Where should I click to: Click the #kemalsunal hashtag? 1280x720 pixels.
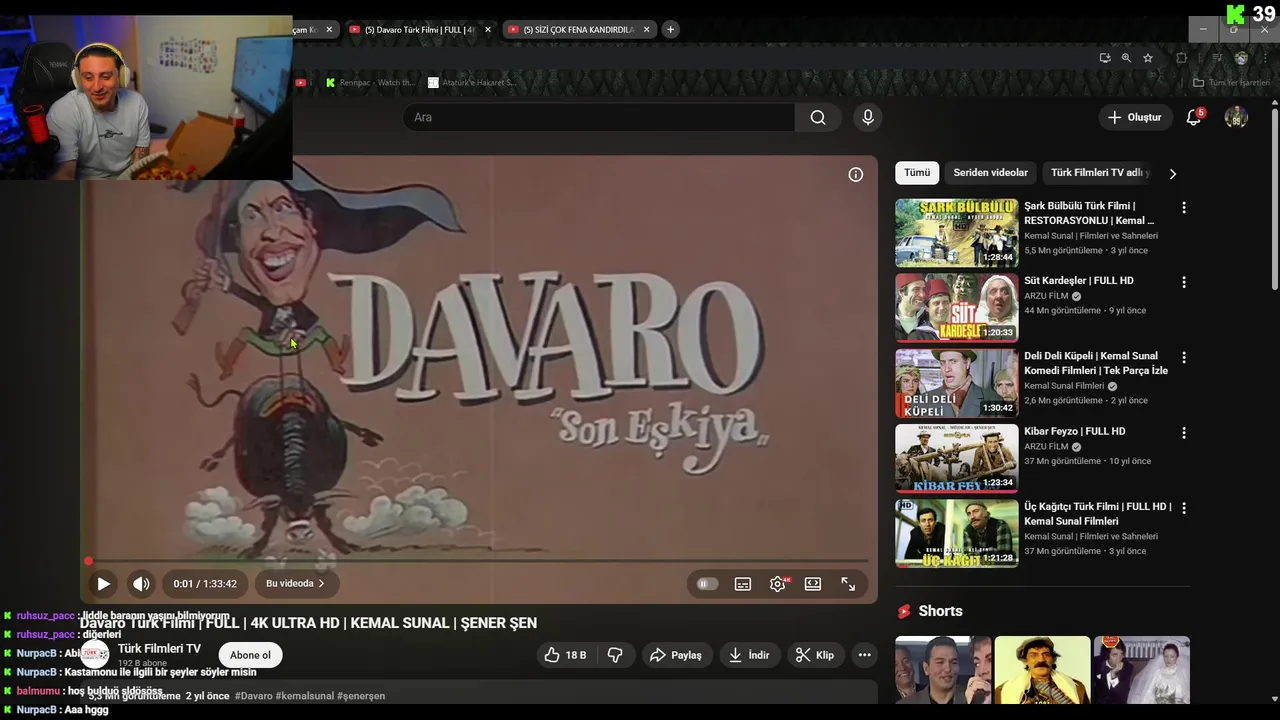304,696
